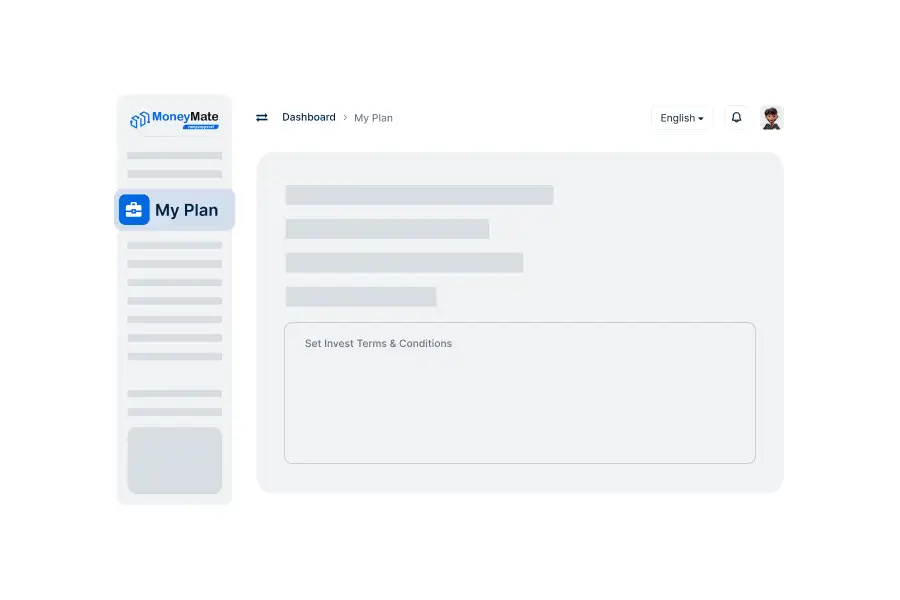
Task: Click the first sidebar placeholder line under logo
Action: (x=174, y=156)
